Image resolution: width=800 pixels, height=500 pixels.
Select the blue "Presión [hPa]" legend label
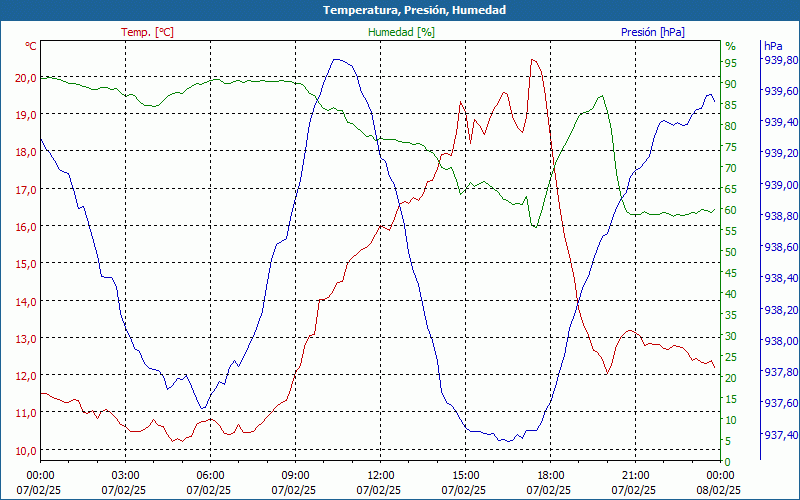tap(653, 32)
